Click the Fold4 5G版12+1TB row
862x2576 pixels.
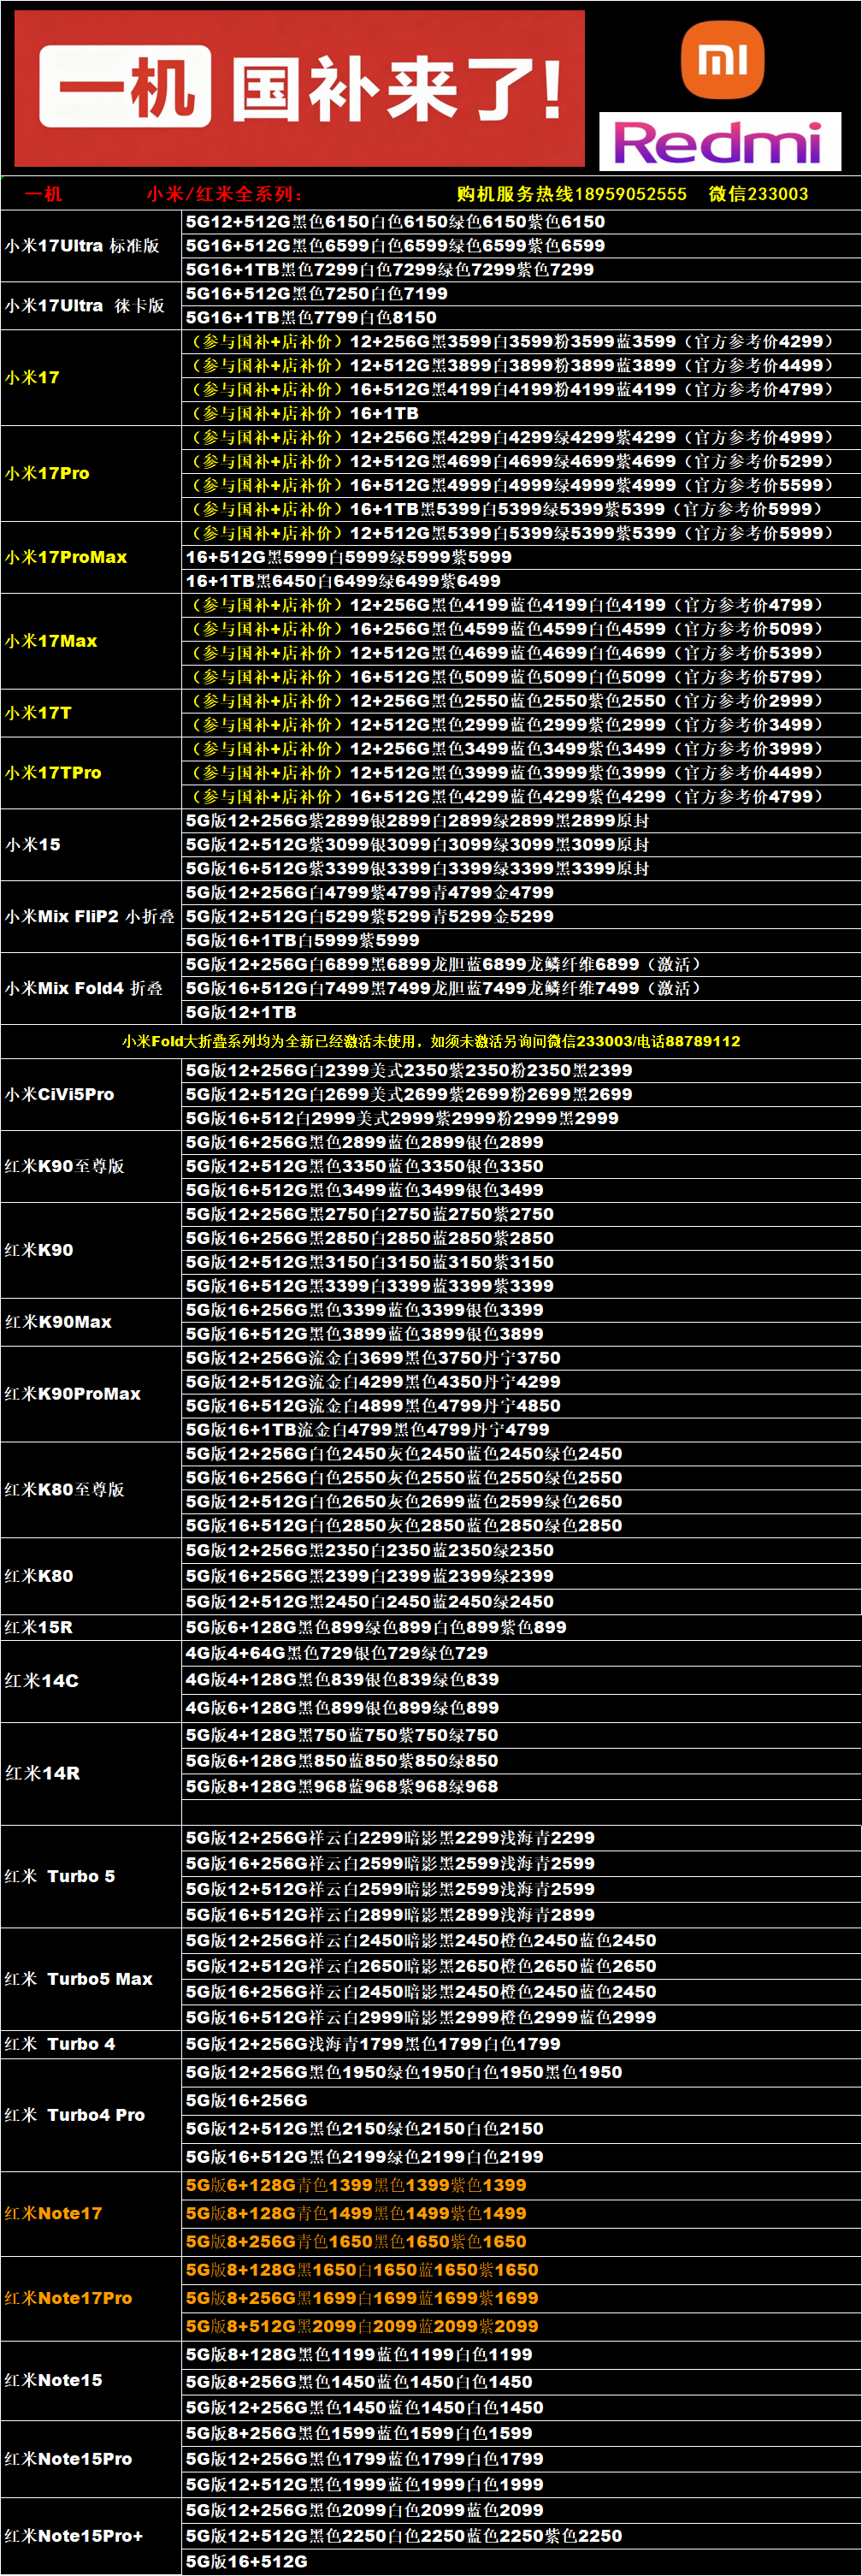(521, 1014)
